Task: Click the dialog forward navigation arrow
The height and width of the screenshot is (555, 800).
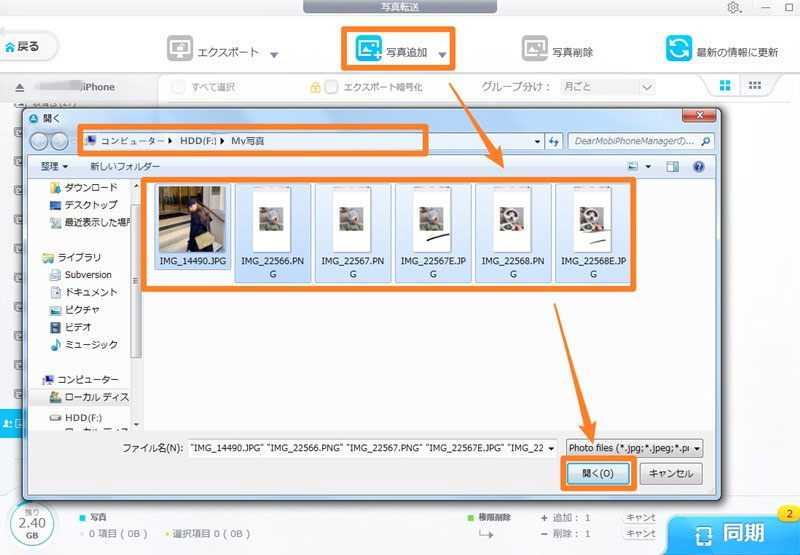Action: point(59,141)
